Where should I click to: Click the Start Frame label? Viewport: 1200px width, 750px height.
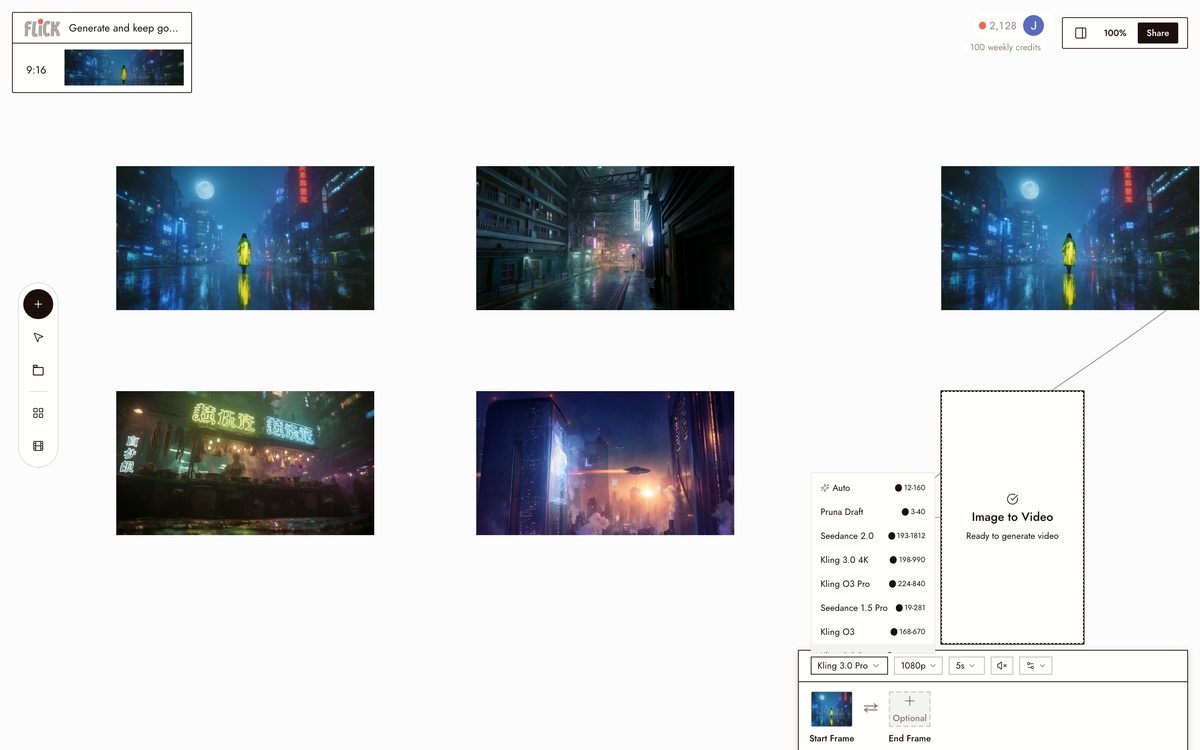(x=832, y=738)
